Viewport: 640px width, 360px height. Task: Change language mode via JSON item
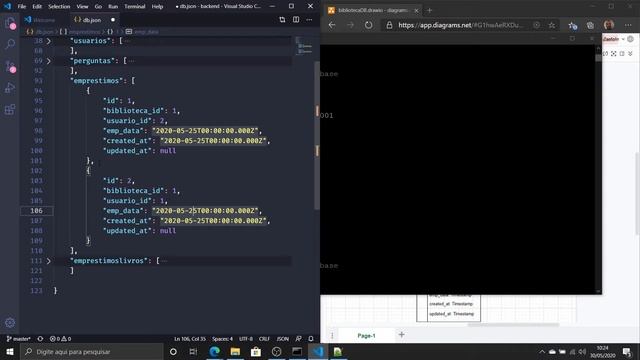(x=282, y=339)
